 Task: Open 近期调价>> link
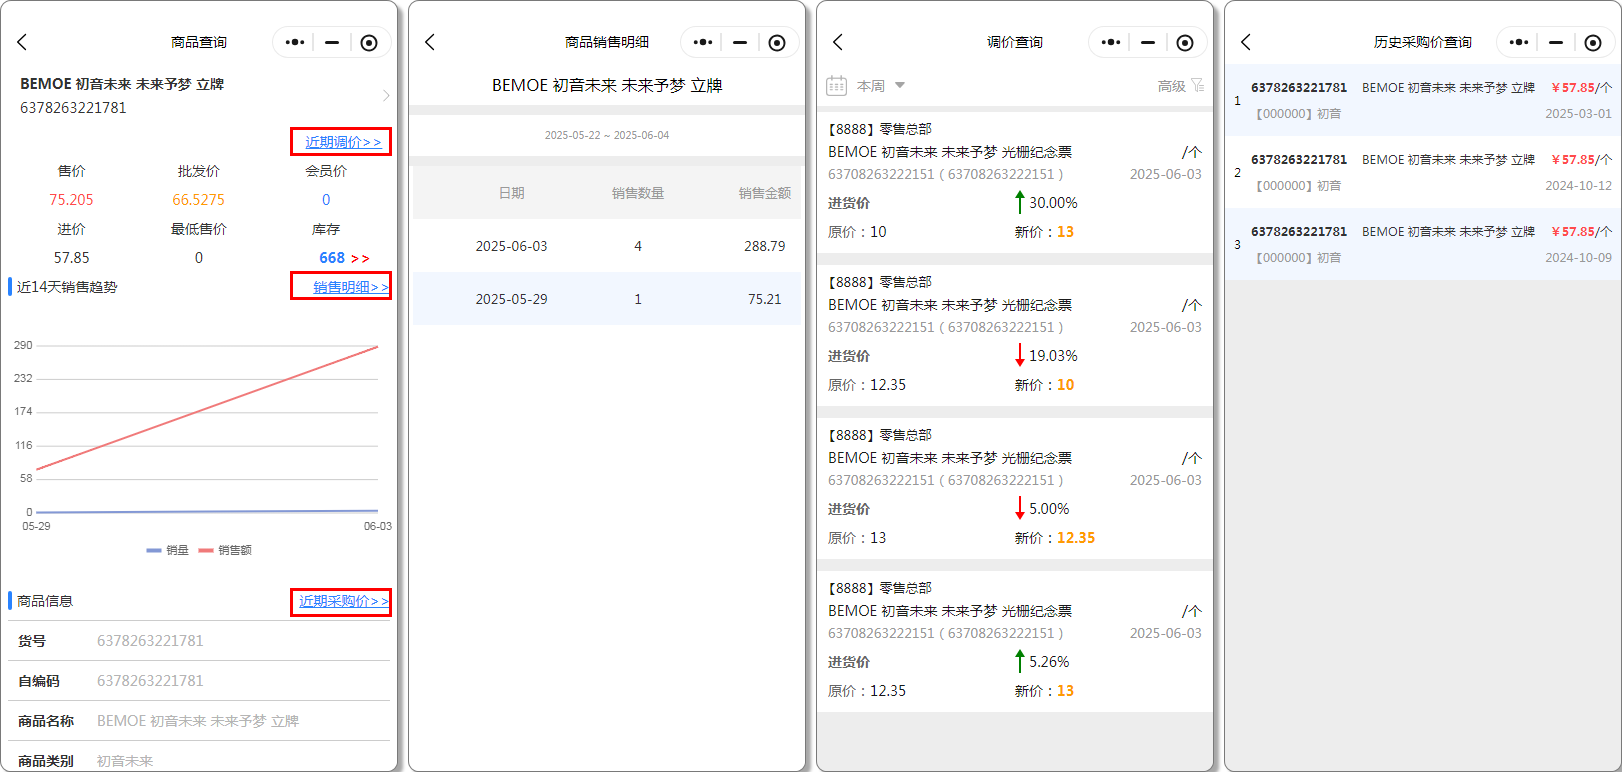(x=343, y=142)
